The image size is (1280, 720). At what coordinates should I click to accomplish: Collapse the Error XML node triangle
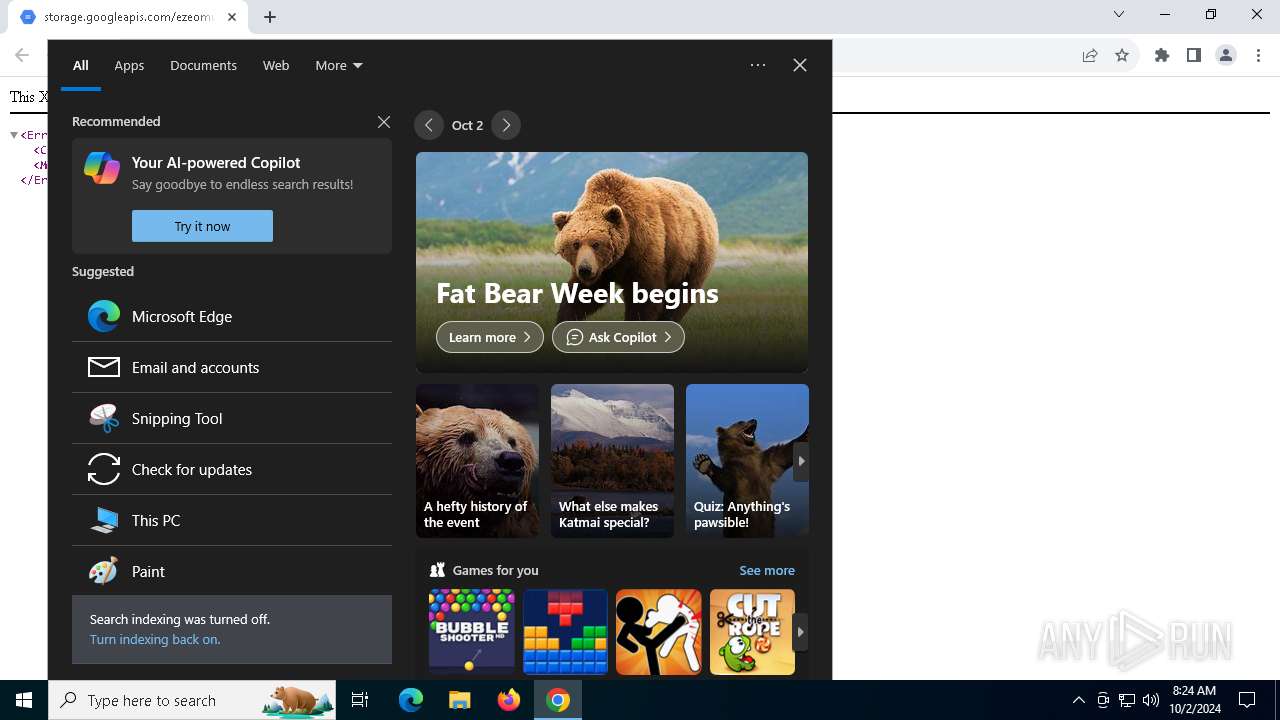point(15,135)
